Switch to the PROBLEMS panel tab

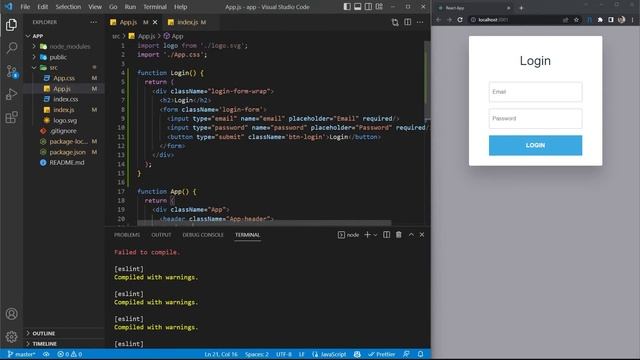pos(127,235)
